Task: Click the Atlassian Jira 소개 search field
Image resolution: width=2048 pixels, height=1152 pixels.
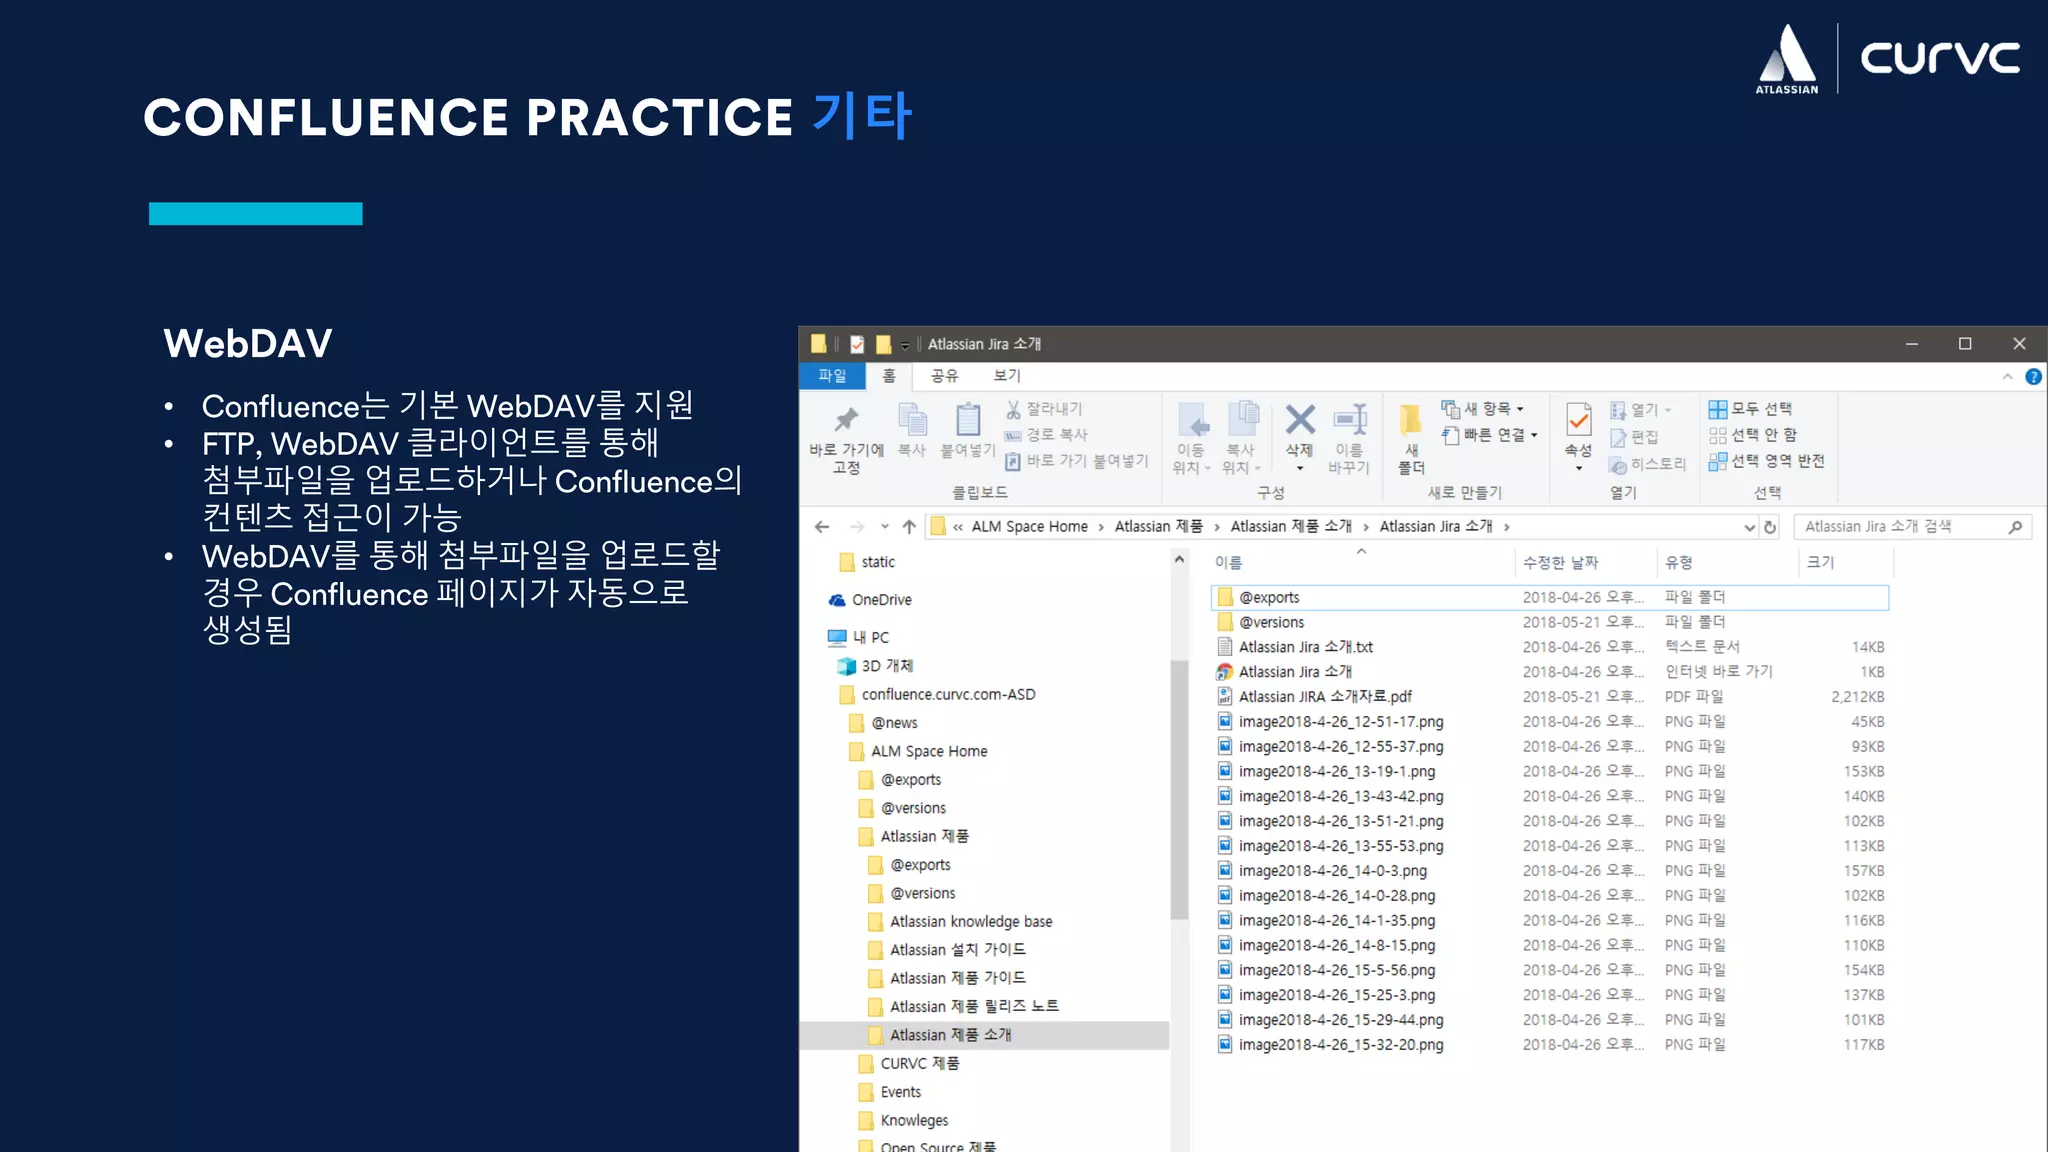Action: 1913,527
